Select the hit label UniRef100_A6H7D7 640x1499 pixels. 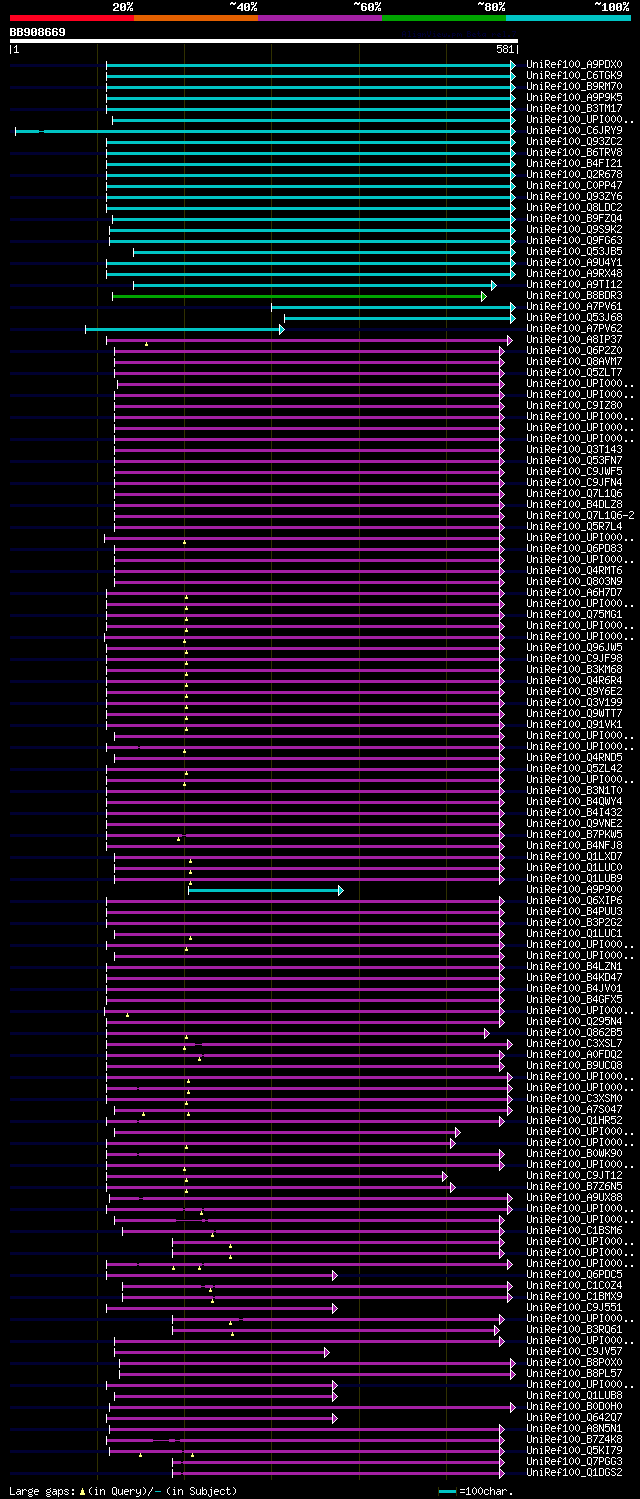point(574,593)
